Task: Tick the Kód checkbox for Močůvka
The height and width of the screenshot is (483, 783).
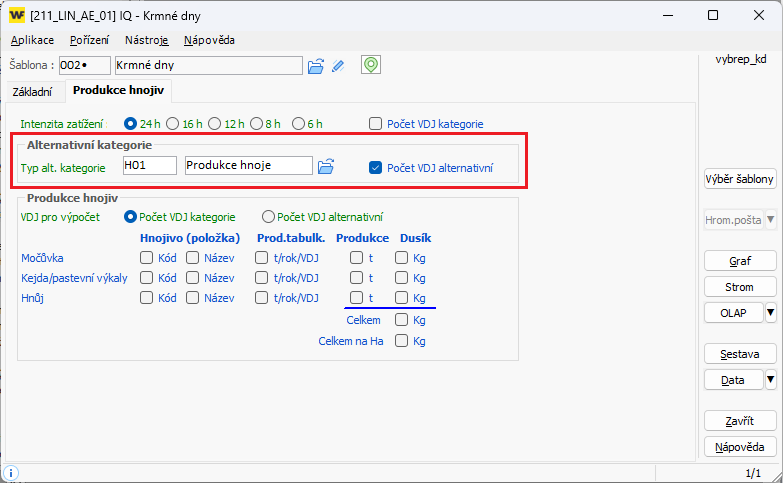Action: [x=147, y=258]
